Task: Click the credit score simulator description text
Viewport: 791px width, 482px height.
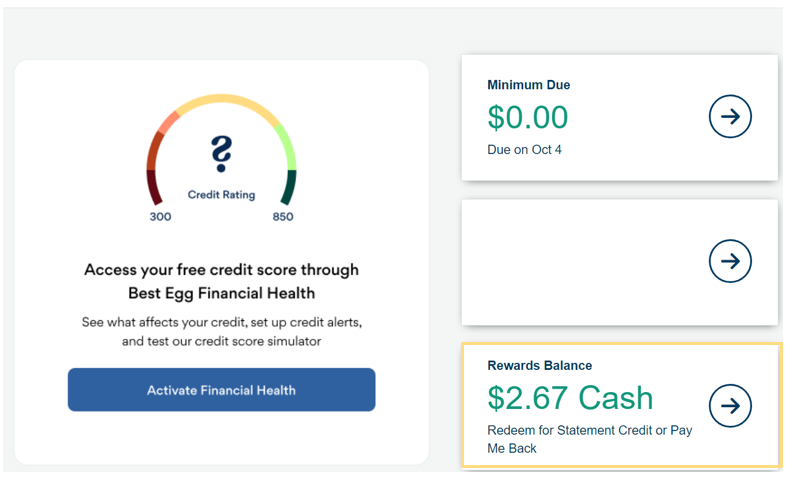Action: pyautogui.click(x=221, y=332)
